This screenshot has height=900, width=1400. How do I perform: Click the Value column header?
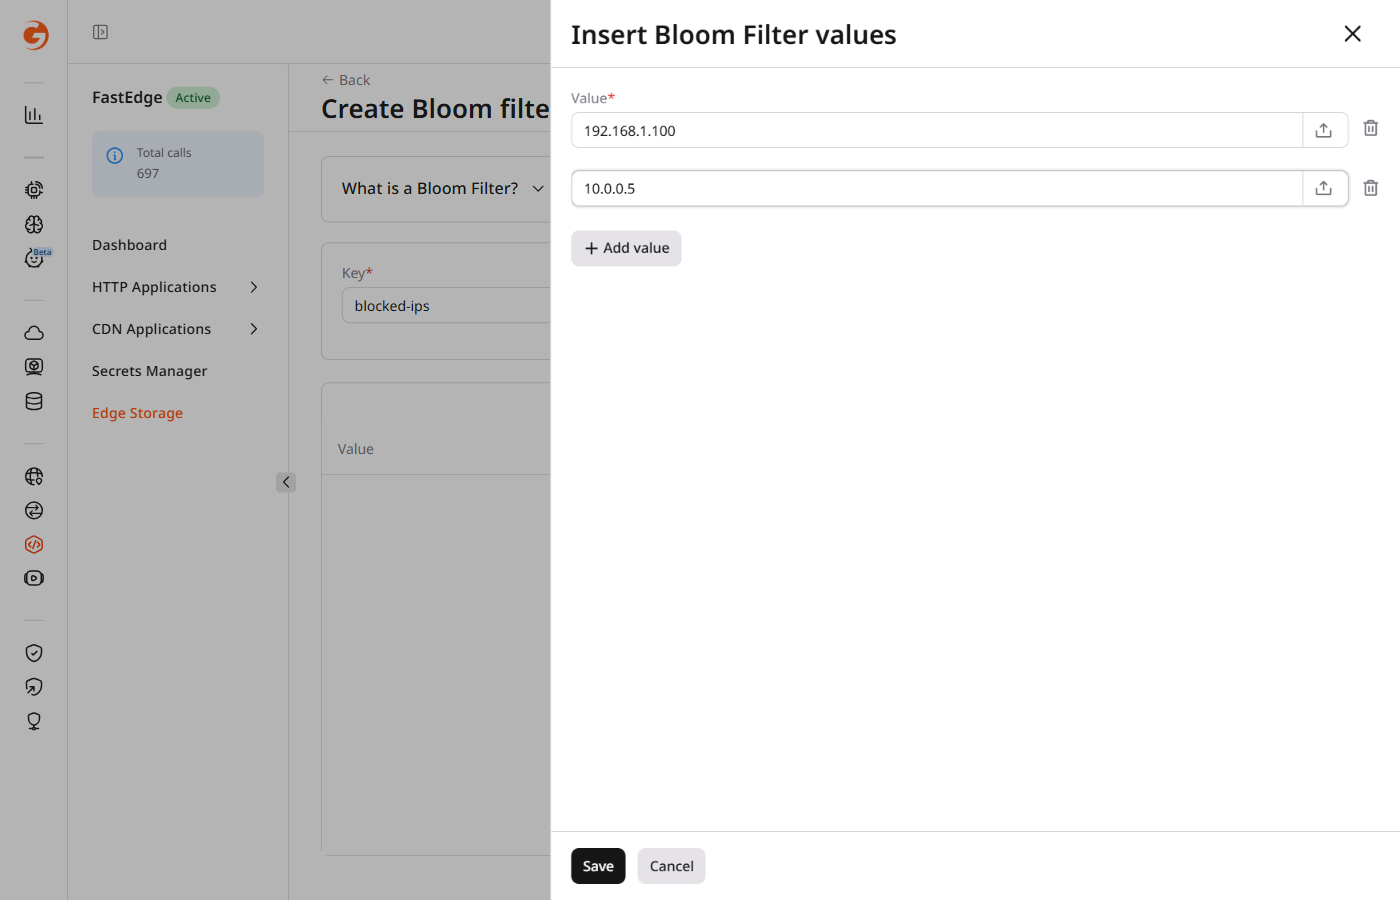pos(356,449)
